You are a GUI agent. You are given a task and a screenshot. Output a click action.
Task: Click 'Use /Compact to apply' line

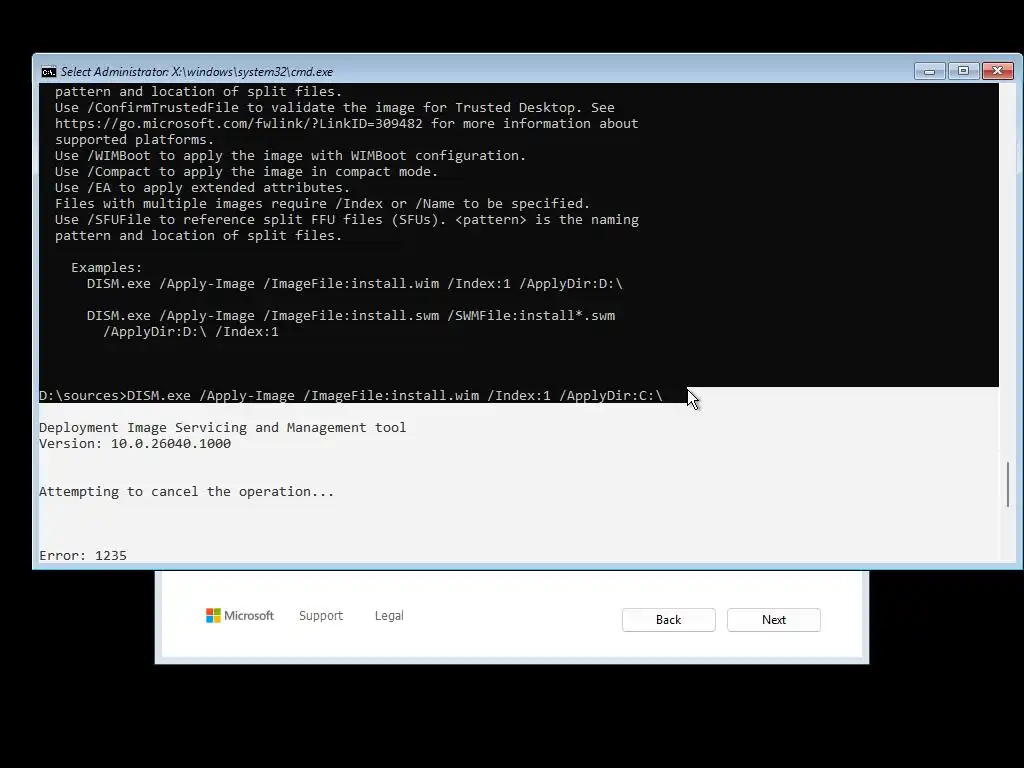pyautogui.click(x=246, y=172)
